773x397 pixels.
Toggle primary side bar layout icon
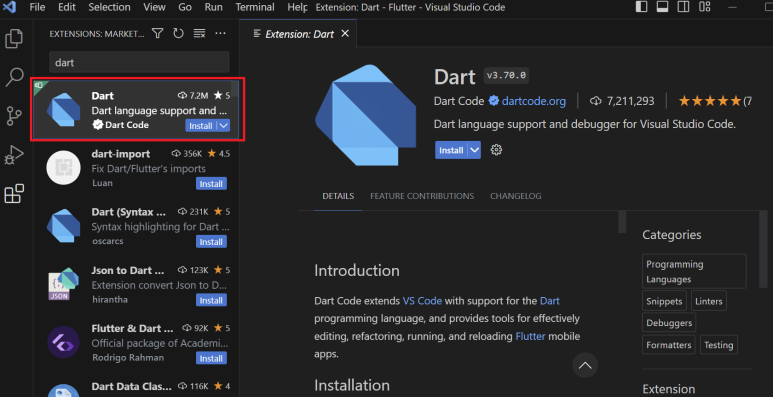pos(641,7)
